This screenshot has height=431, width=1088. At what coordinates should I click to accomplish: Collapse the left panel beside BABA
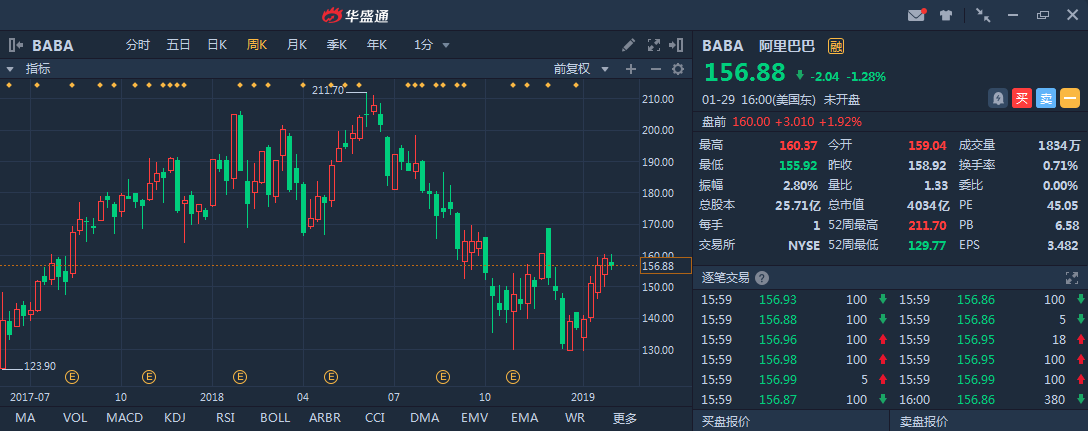tap(15, 45)
